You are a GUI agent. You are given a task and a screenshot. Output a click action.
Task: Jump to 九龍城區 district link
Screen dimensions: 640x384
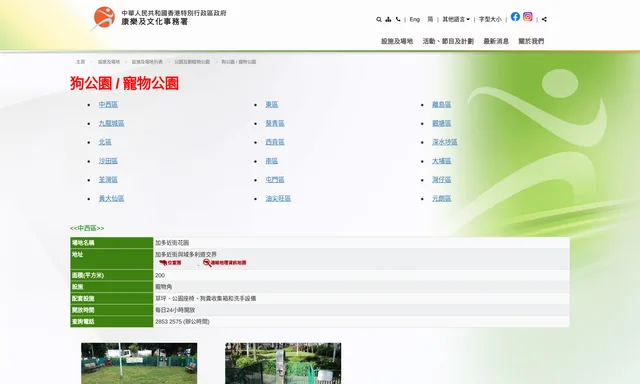click(x=111, y=123)
